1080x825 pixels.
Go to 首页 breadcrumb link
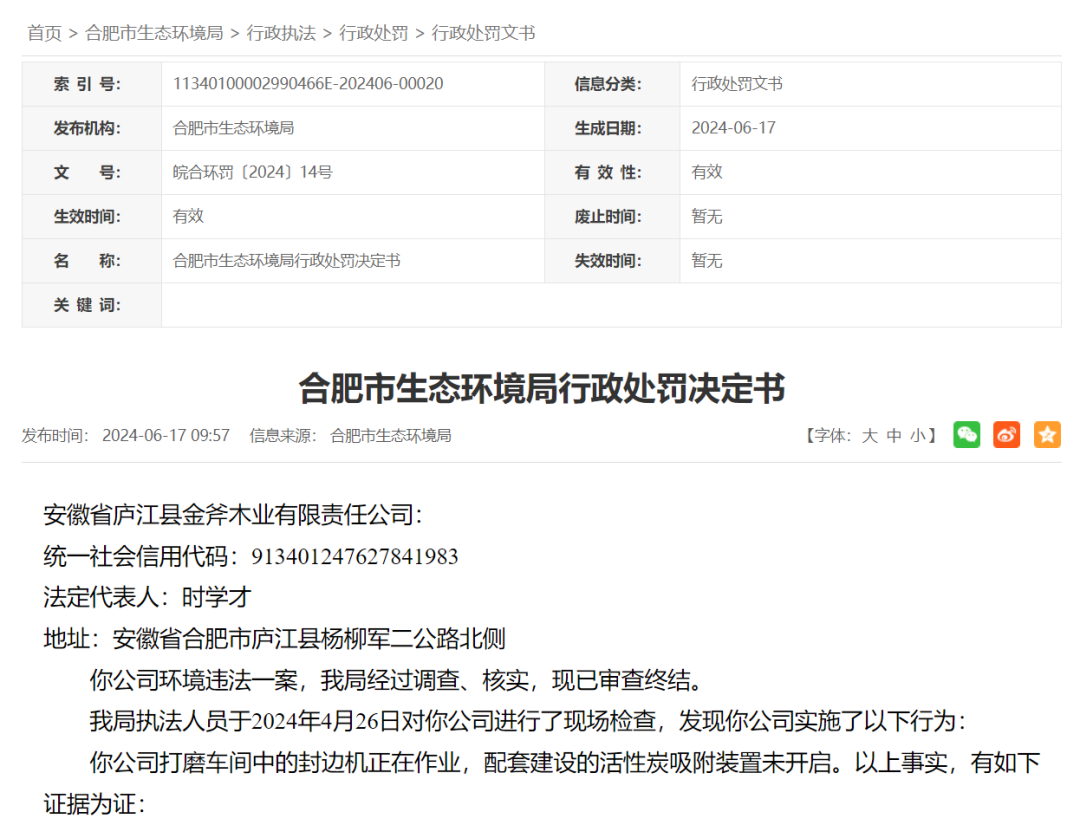[45, 33]
